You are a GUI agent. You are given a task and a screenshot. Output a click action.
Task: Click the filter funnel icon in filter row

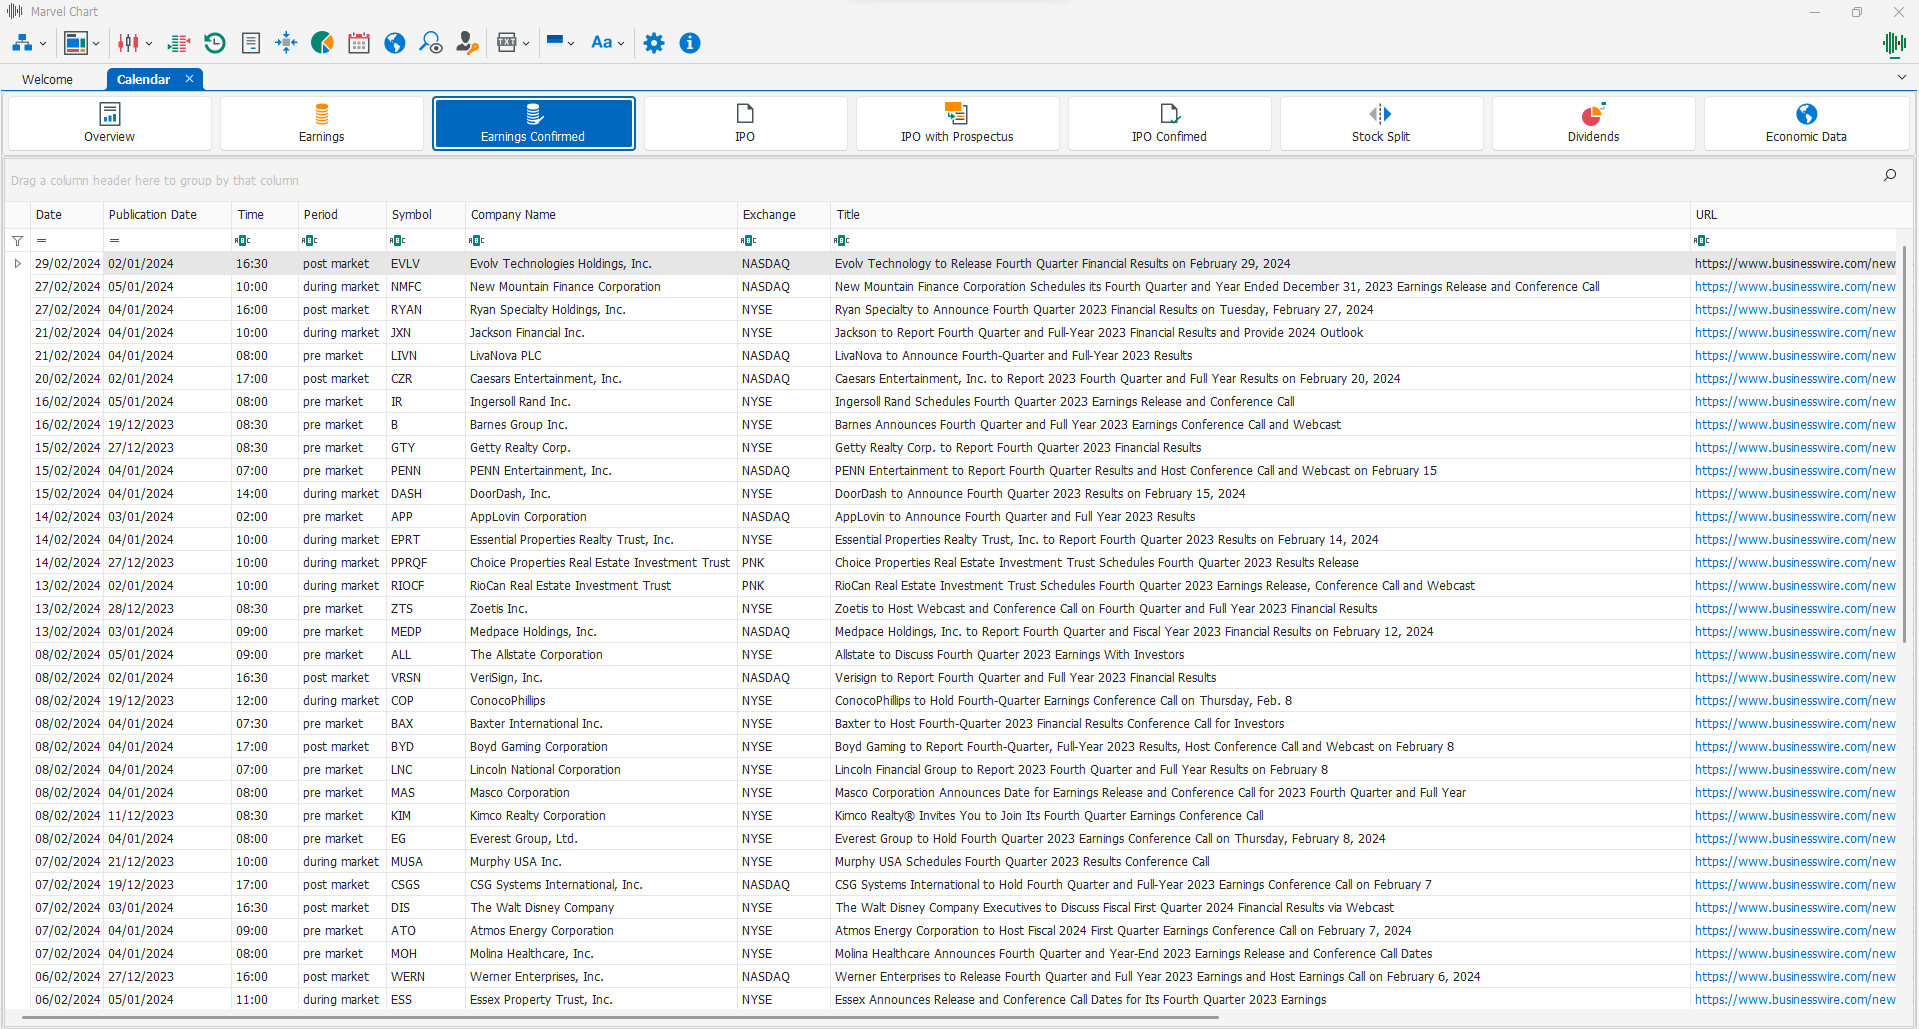[17, 241]
